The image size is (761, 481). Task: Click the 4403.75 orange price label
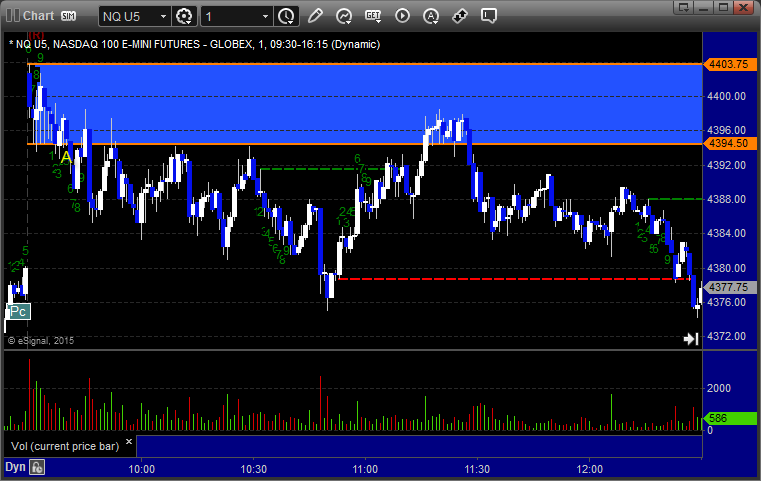tap(729, 64)
